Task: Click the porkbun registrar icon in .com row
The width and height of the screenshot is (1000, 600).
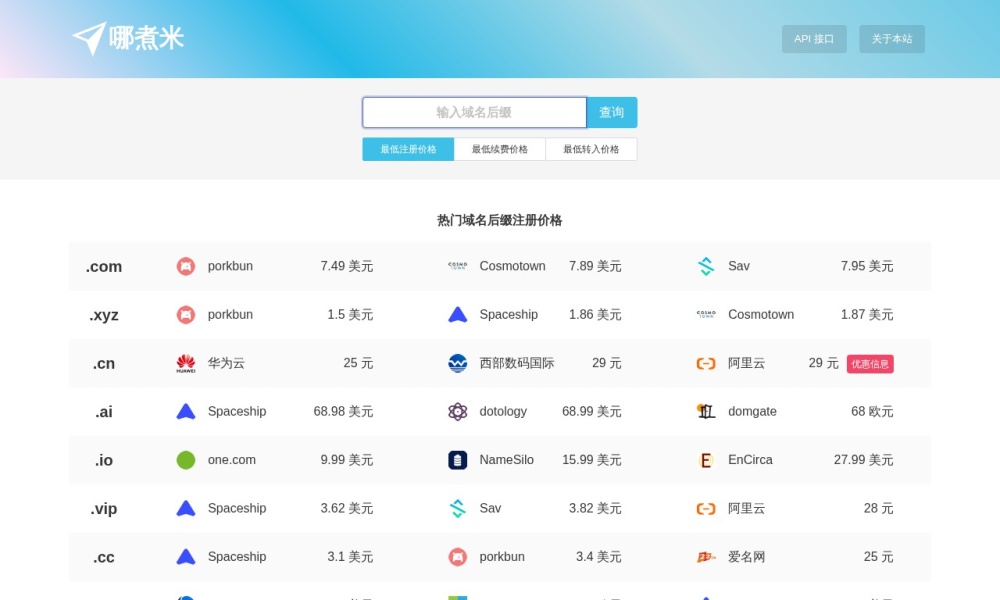Action: click(185, 266)
